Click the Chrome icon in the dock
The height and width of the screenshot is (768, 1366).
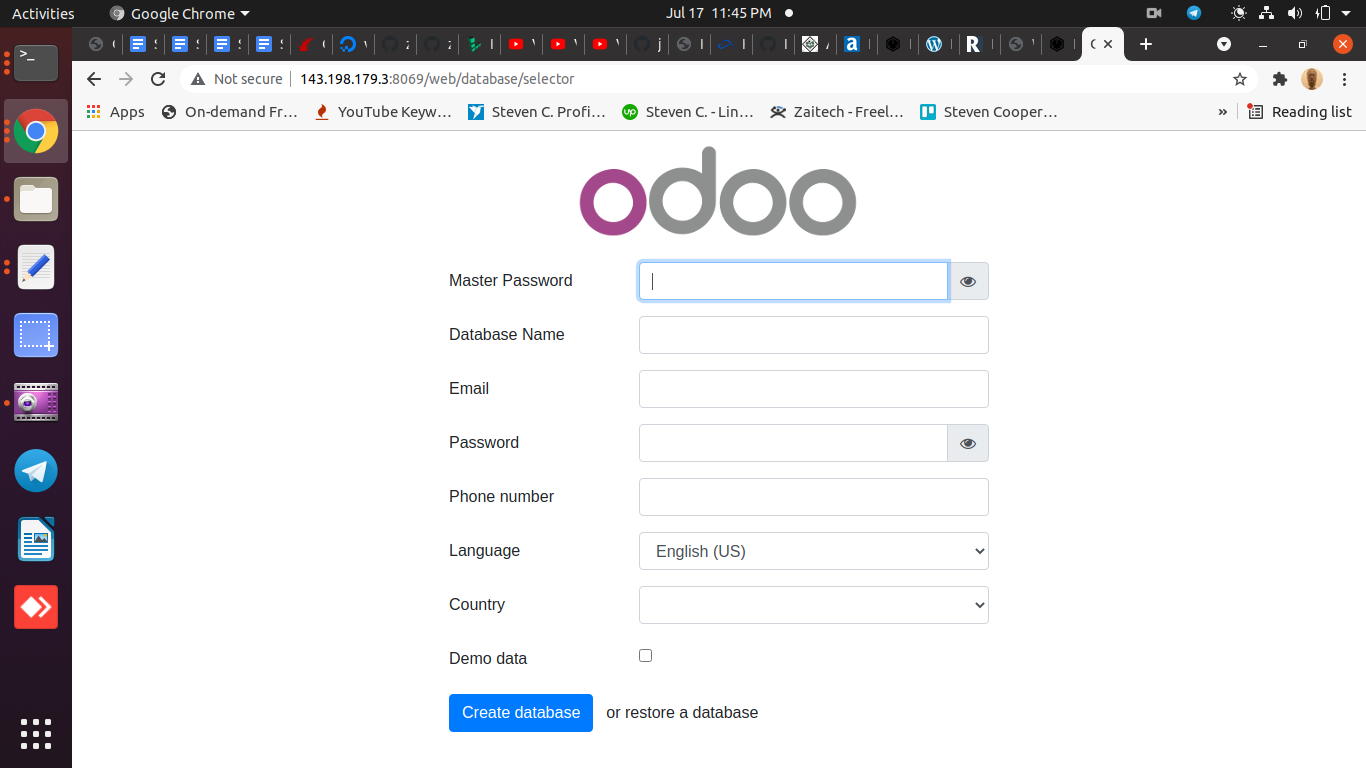[36, 131]
